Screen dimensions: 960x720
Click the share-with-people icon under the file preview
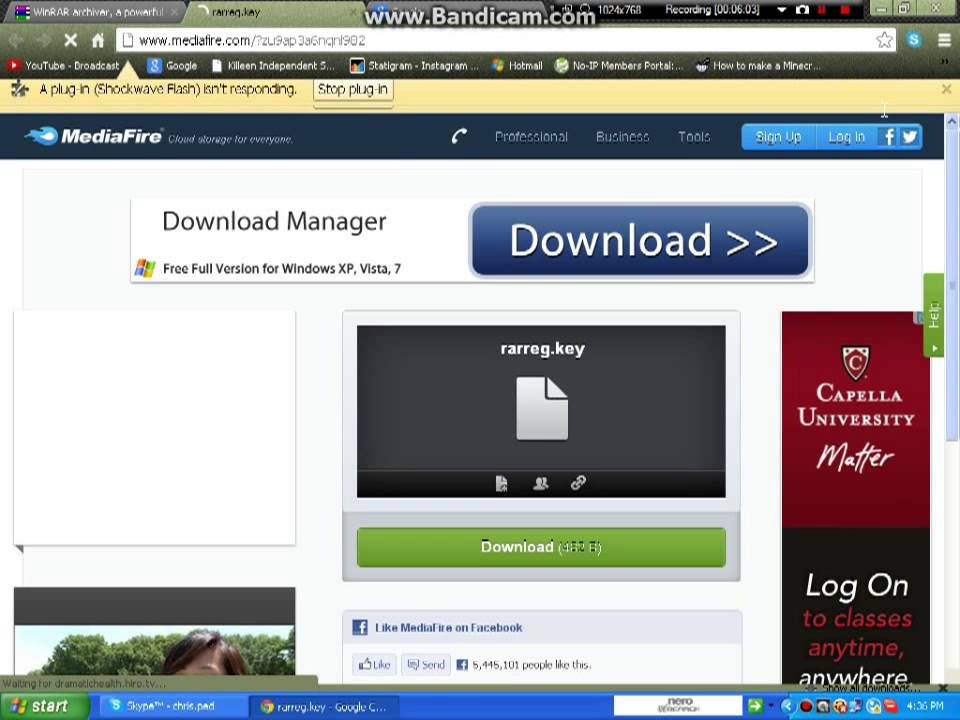(541, 484)
